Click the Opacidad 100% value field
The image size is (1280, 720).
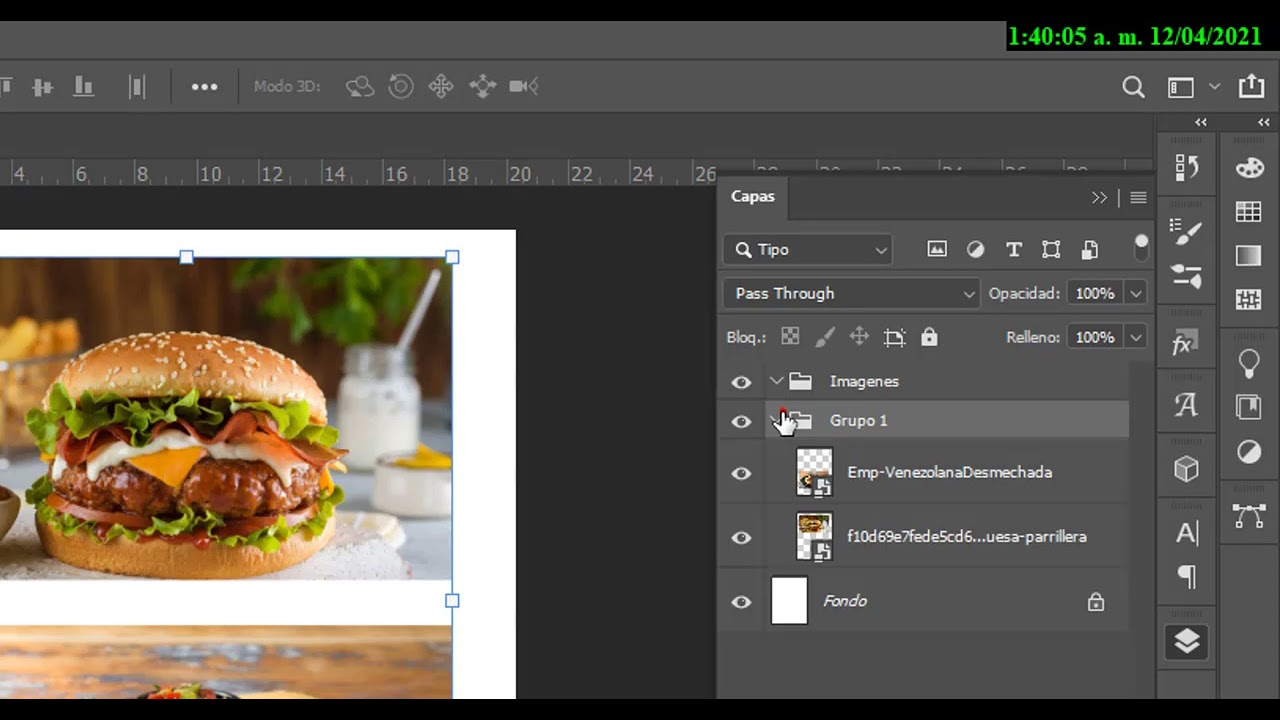(x=1096, y=293)
